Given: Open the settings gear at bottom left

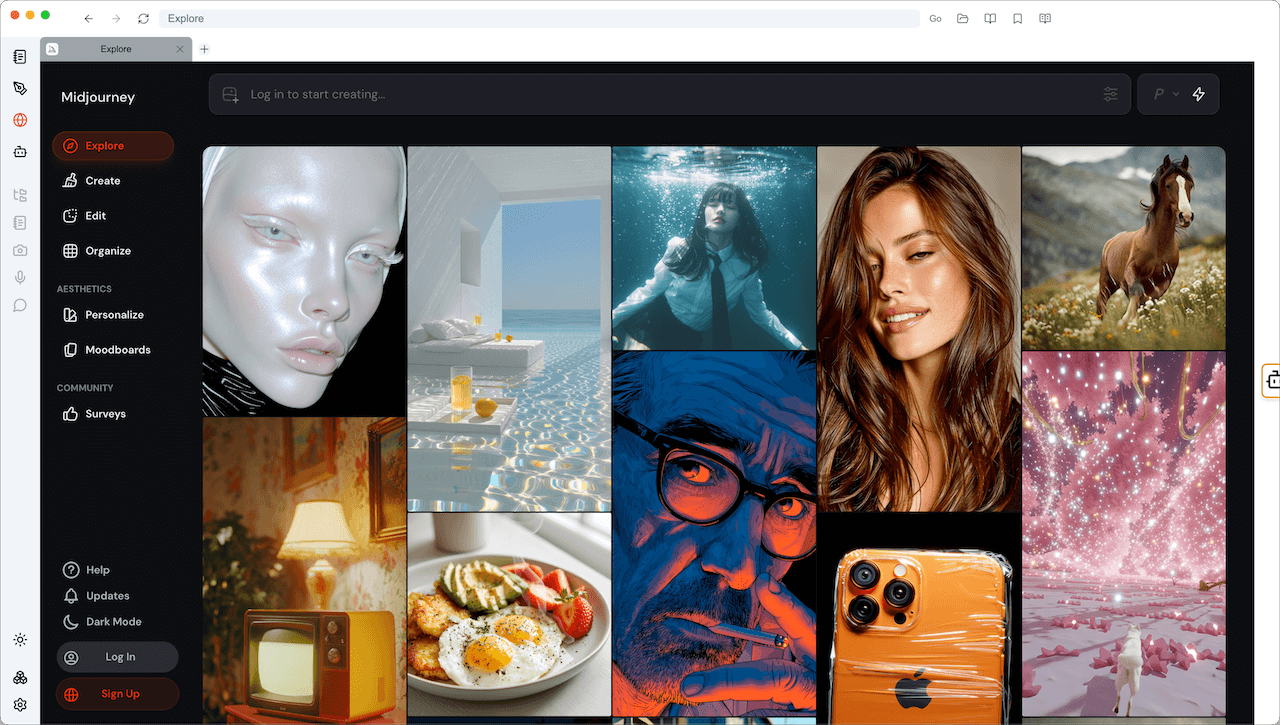Looking at the screenshot, I should point(20,705).
